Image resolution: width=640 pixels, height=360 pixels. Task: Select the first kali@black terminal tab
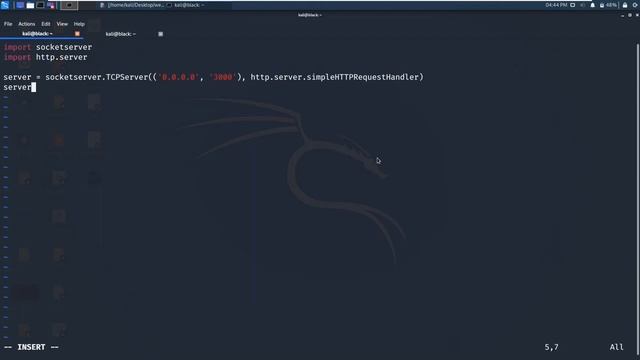37,34
